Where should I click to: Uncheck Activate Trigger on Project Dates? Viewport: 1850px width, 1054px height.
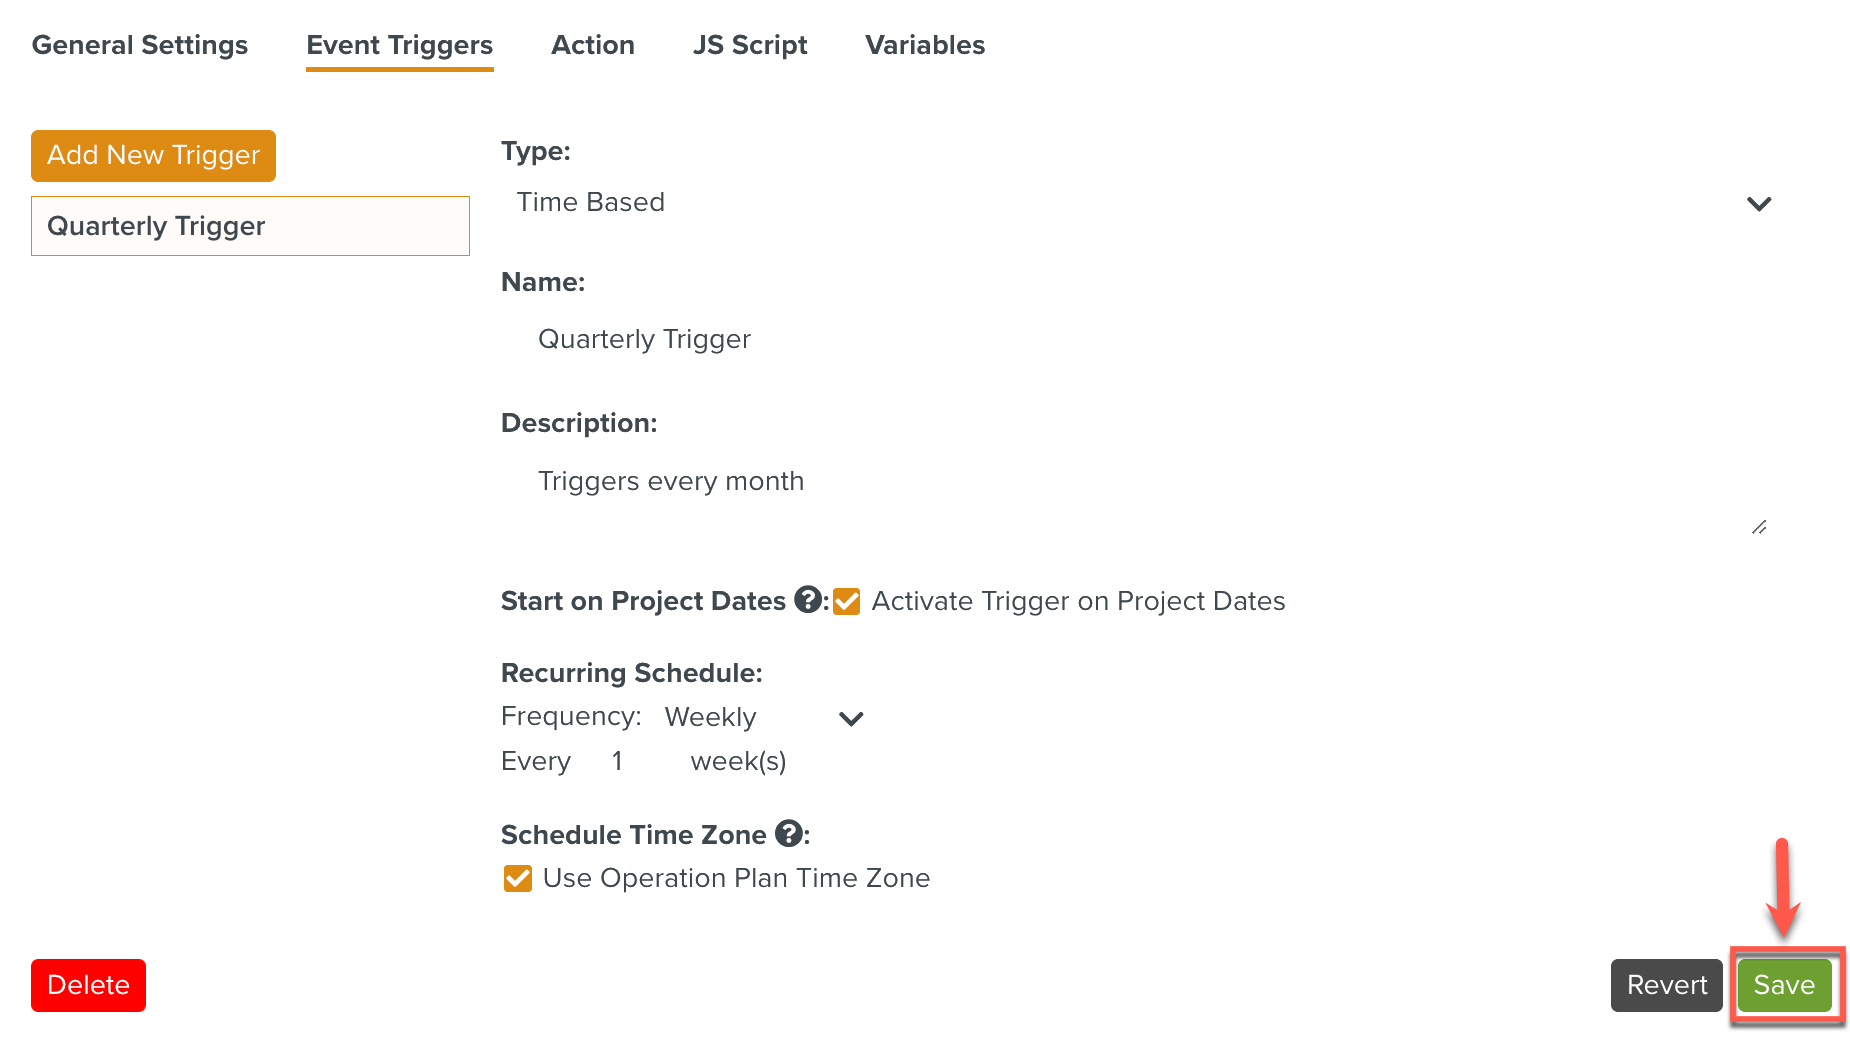[847, 601]
